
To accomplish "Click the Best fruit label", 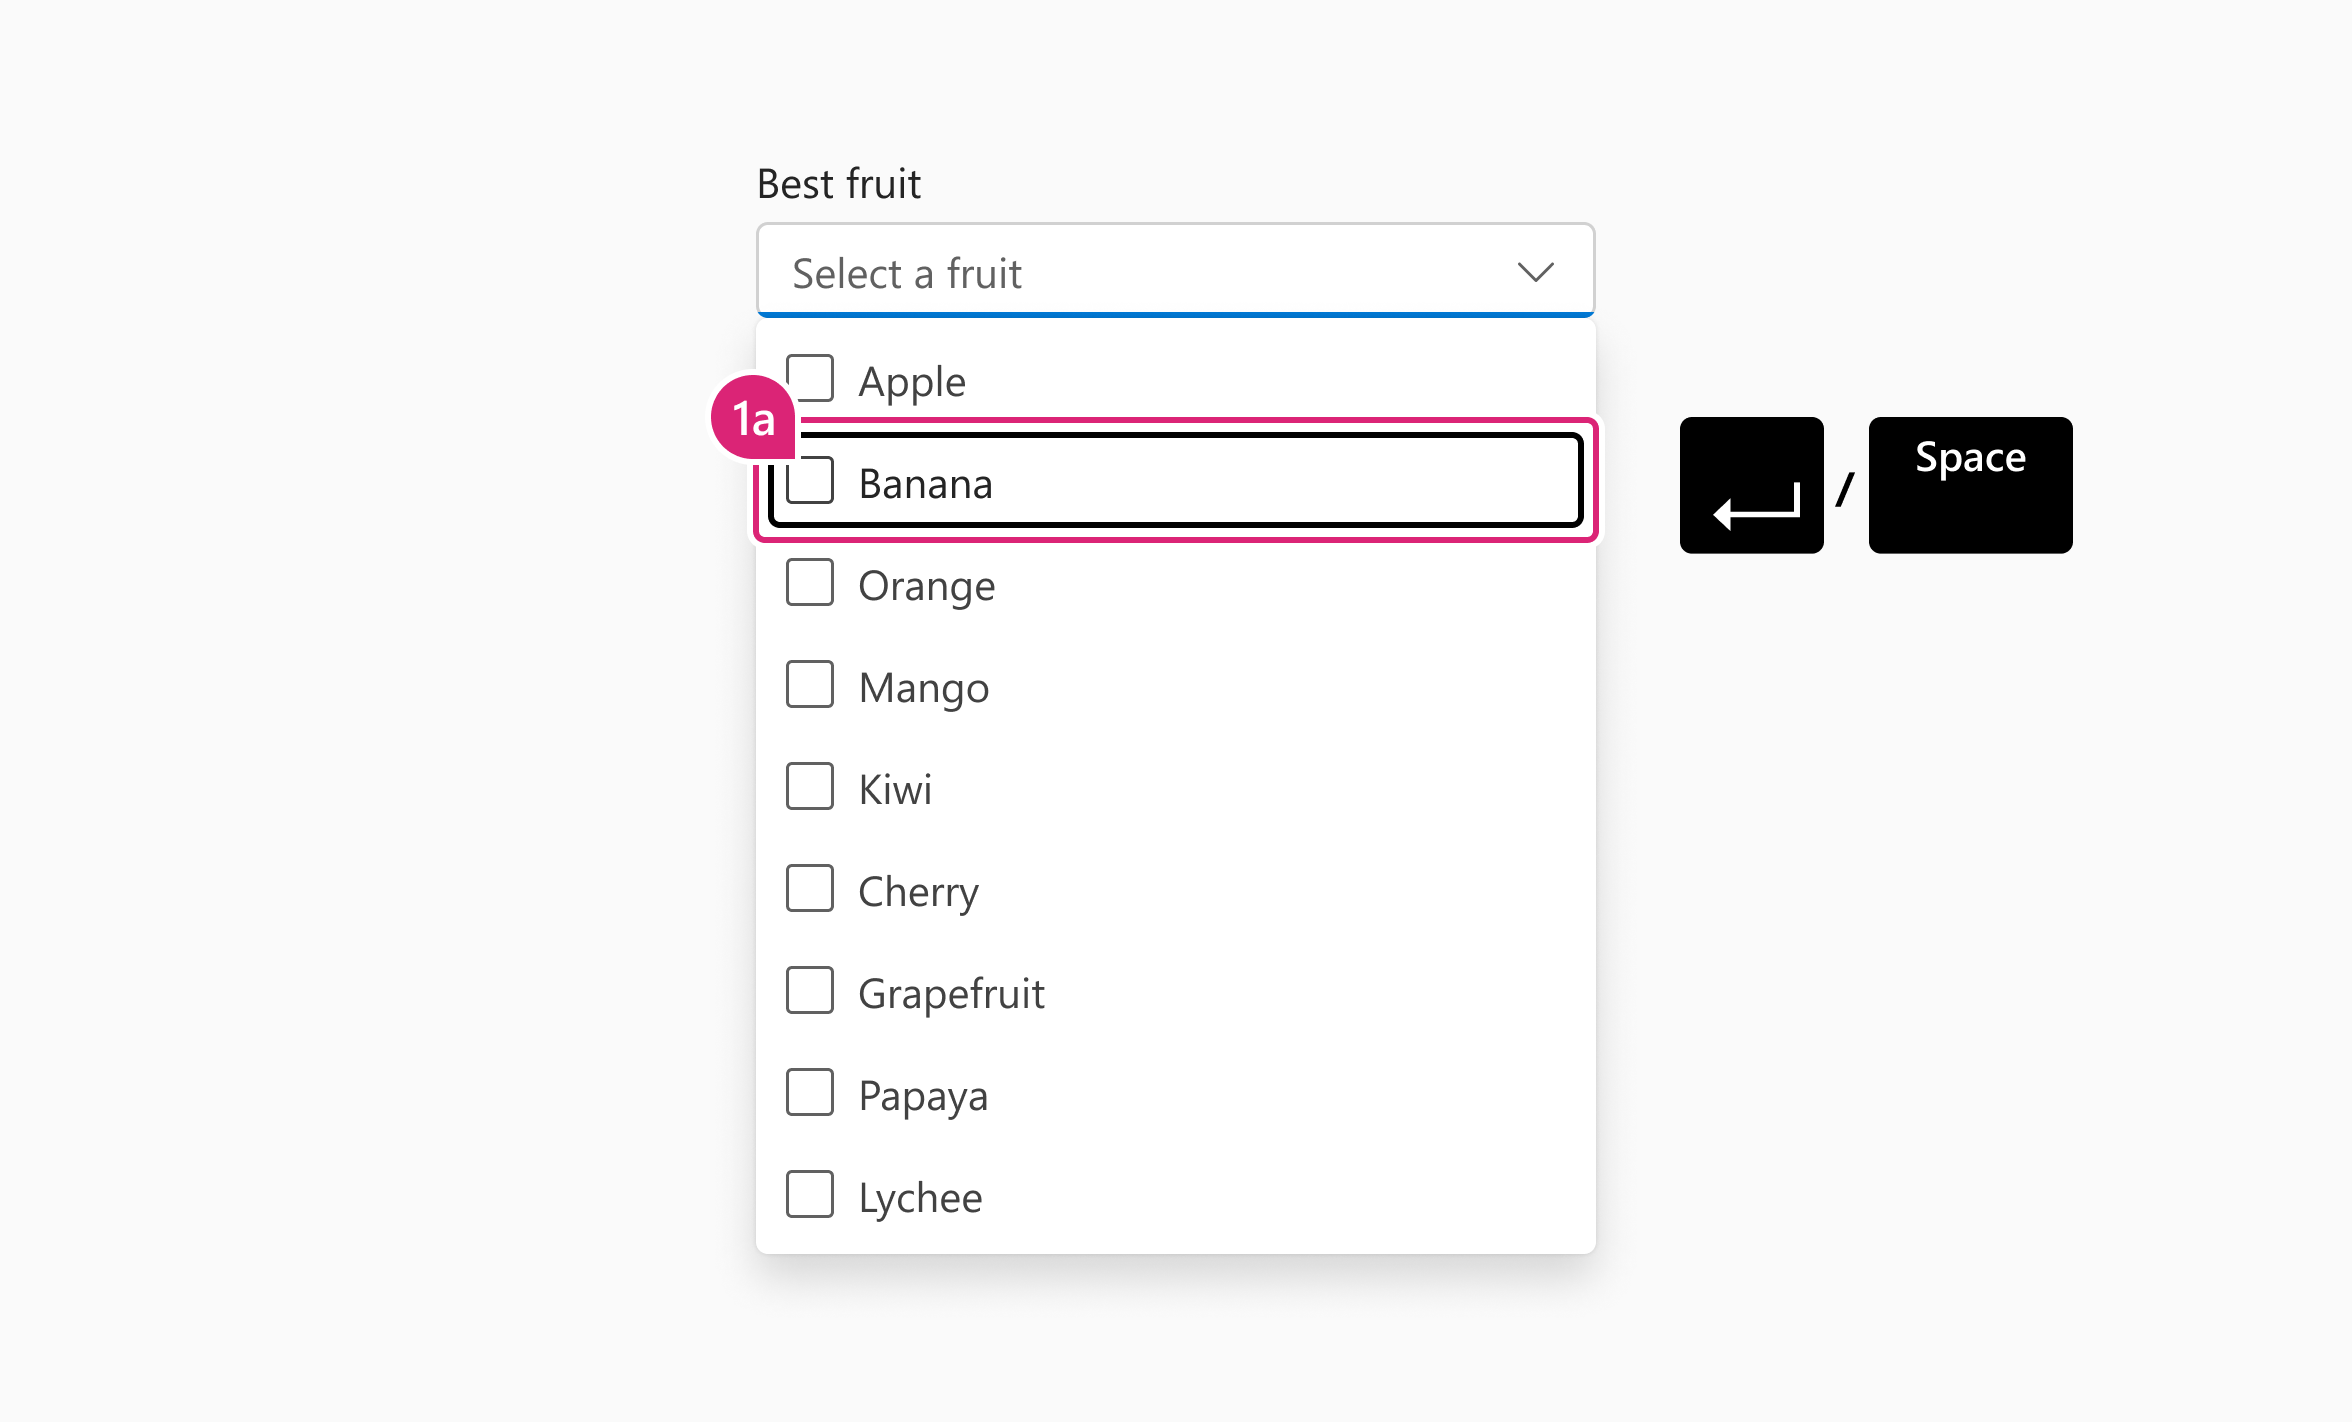I will point(838,182).
